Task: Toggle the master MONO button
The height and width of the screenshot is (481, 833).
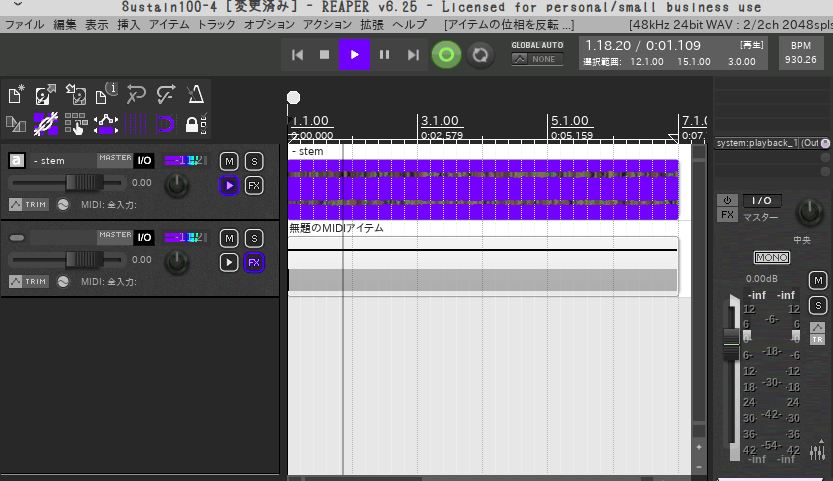Action: coord(772,258)
